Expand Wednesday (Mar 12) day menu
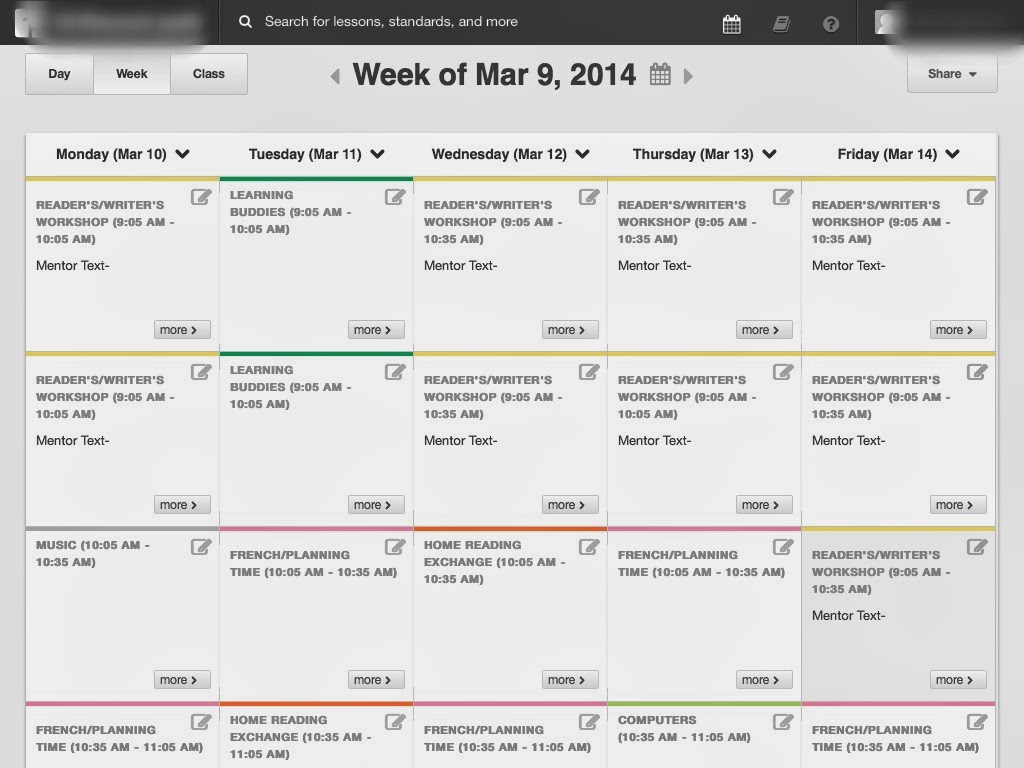 [583, 154]
